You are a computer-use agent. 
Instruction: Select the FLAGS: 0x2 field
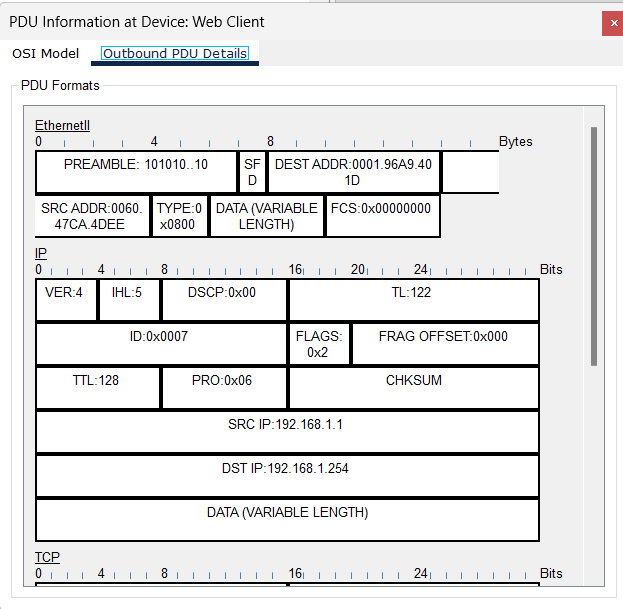319,344
